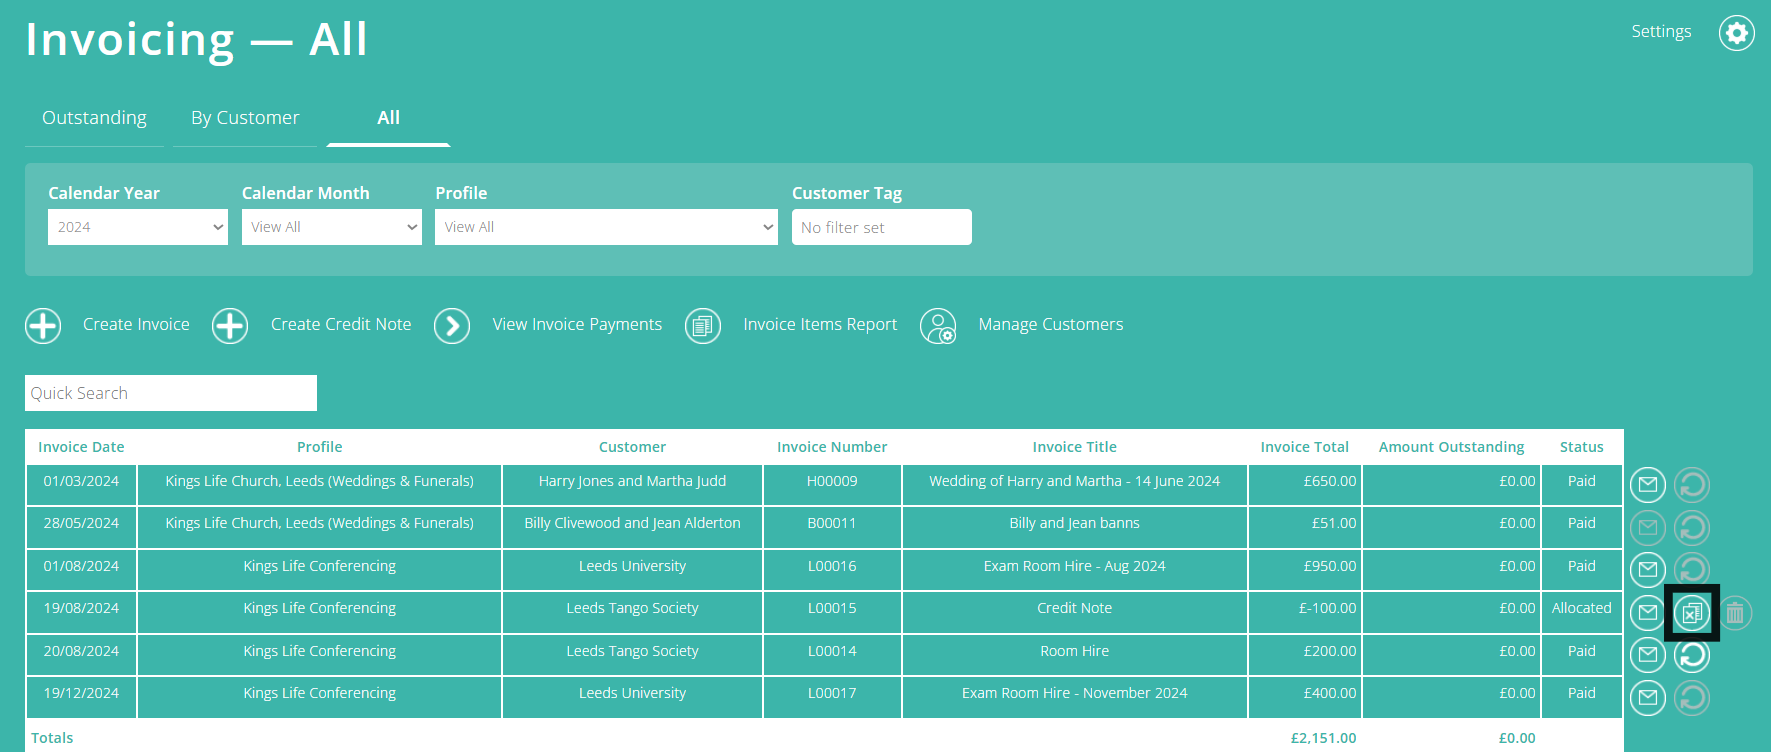
Task: Open the Calendar Month dropdown
Action: pos(332,227)
